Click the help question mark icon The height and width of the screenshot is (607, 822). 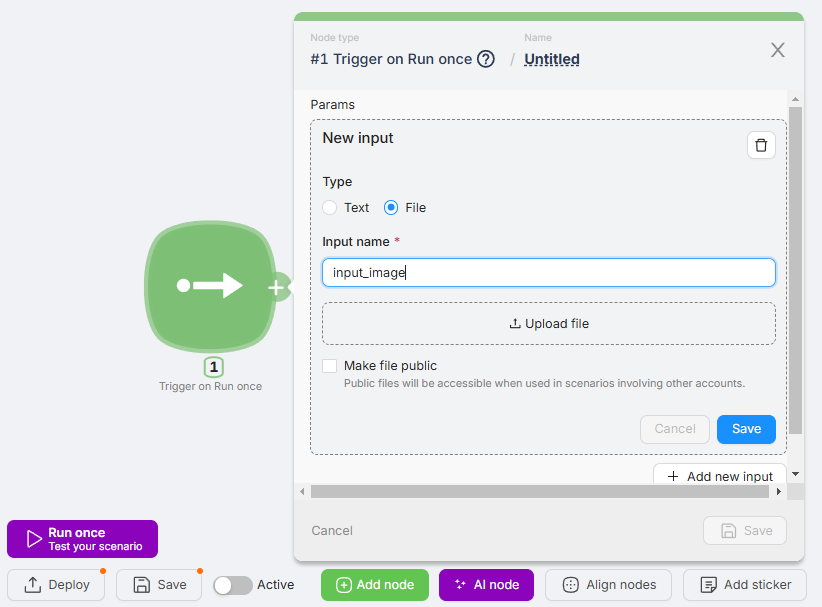point(486,59)
